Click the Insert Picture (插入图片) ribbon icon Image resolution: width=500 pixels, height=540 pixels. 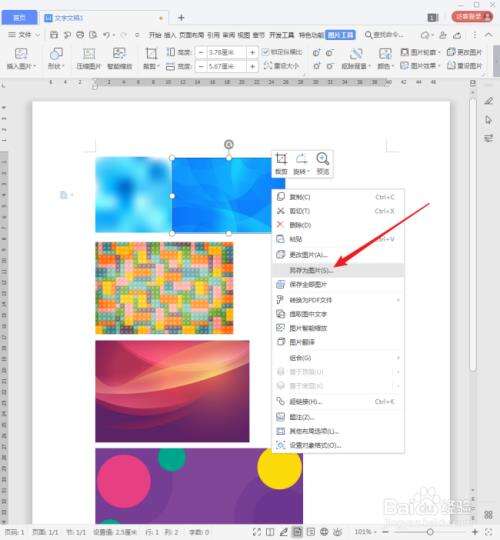click(21, 59)
